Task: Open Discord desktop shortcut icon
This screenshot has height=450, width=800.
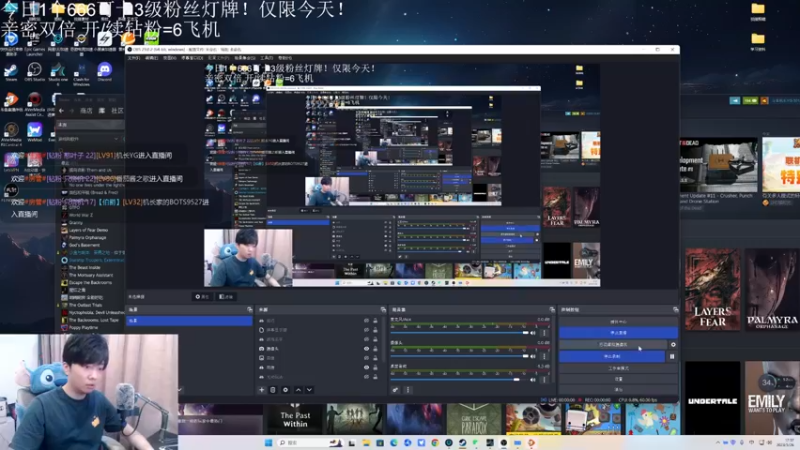Action: (104, 72)
